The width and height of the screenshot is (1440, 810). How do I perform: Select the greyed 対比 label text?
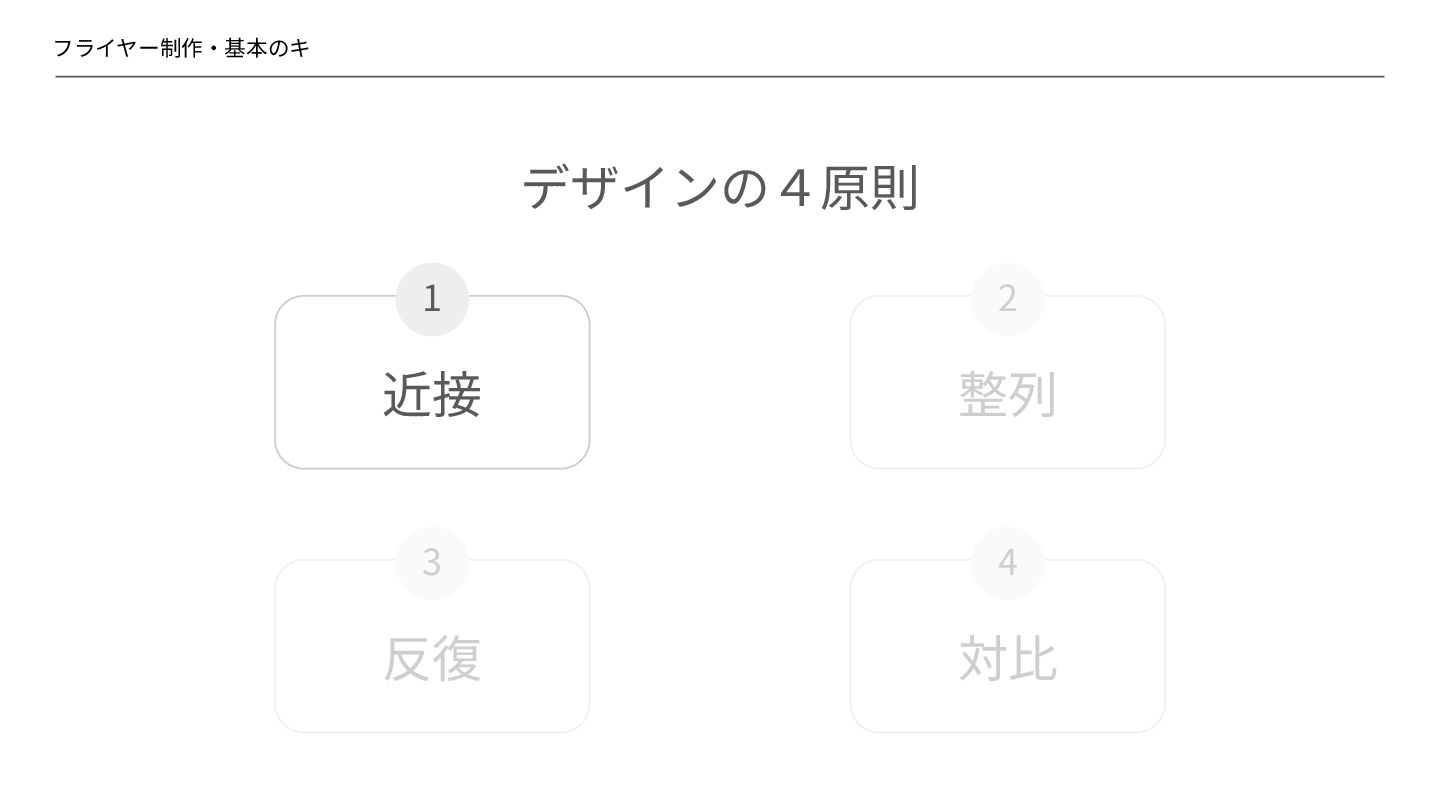pos(1007,658)
